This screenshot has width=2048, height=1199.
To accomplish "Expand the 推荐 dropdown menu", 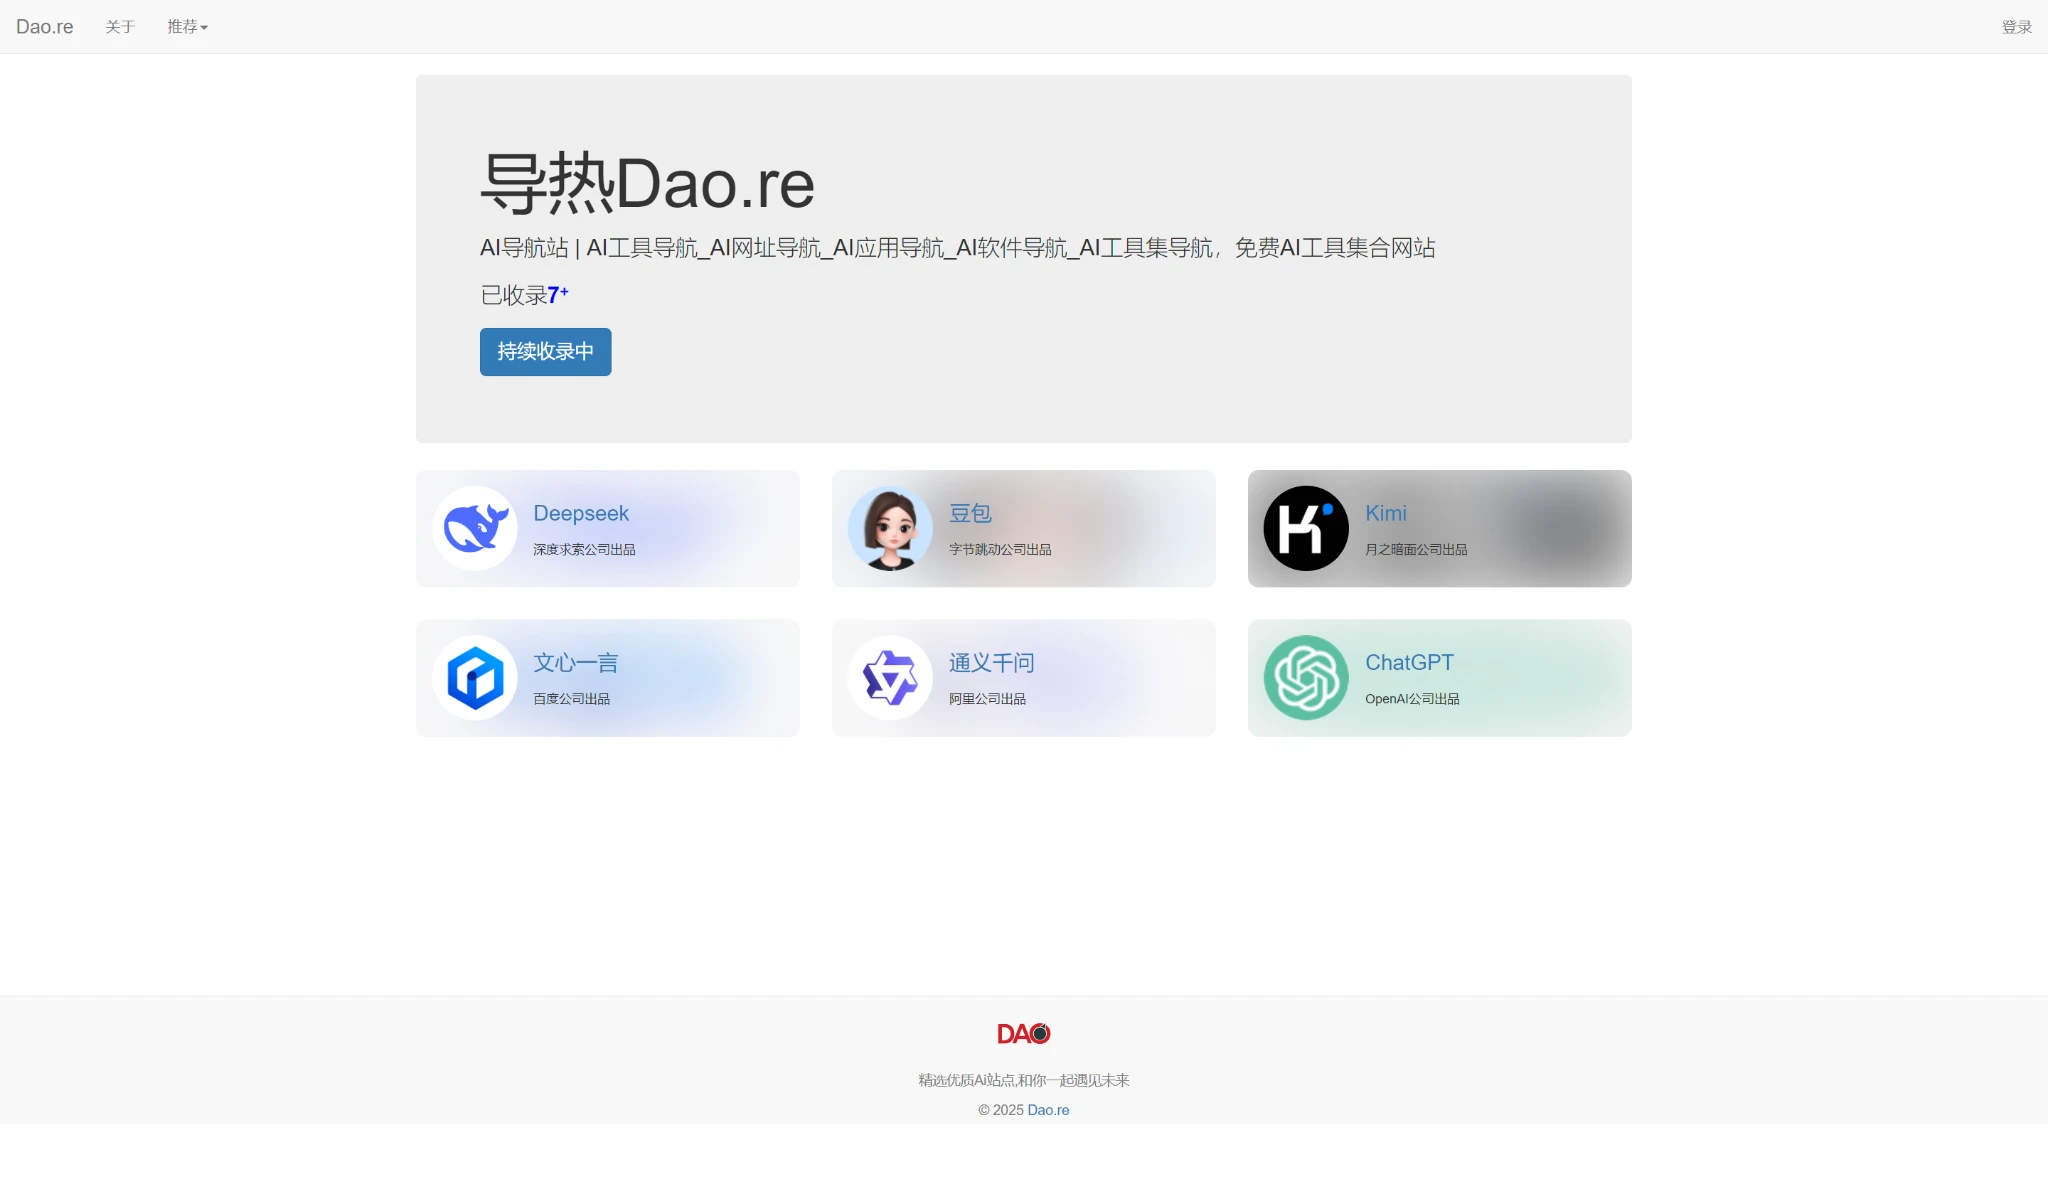I will (187, 27).
